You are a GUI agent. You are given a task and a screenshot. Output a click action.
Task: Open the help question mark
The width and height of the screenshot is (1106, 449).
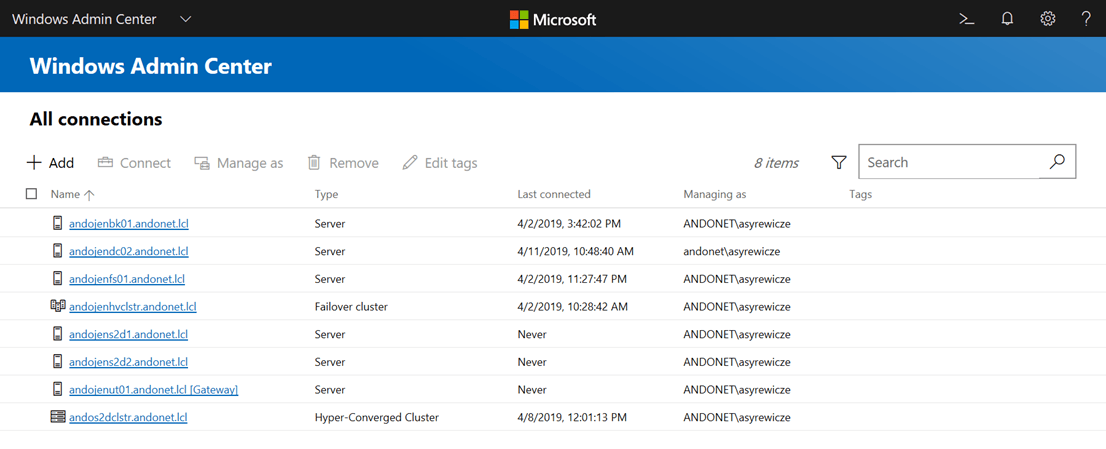pyautogui.click(x=1086, y=19)
